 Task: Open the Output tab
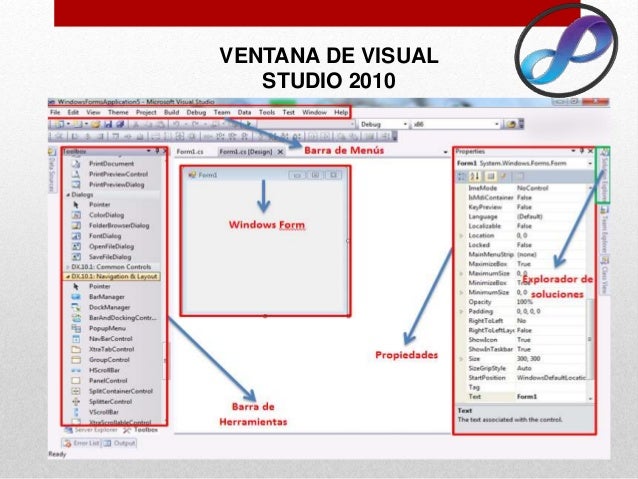tap(119, 443)
